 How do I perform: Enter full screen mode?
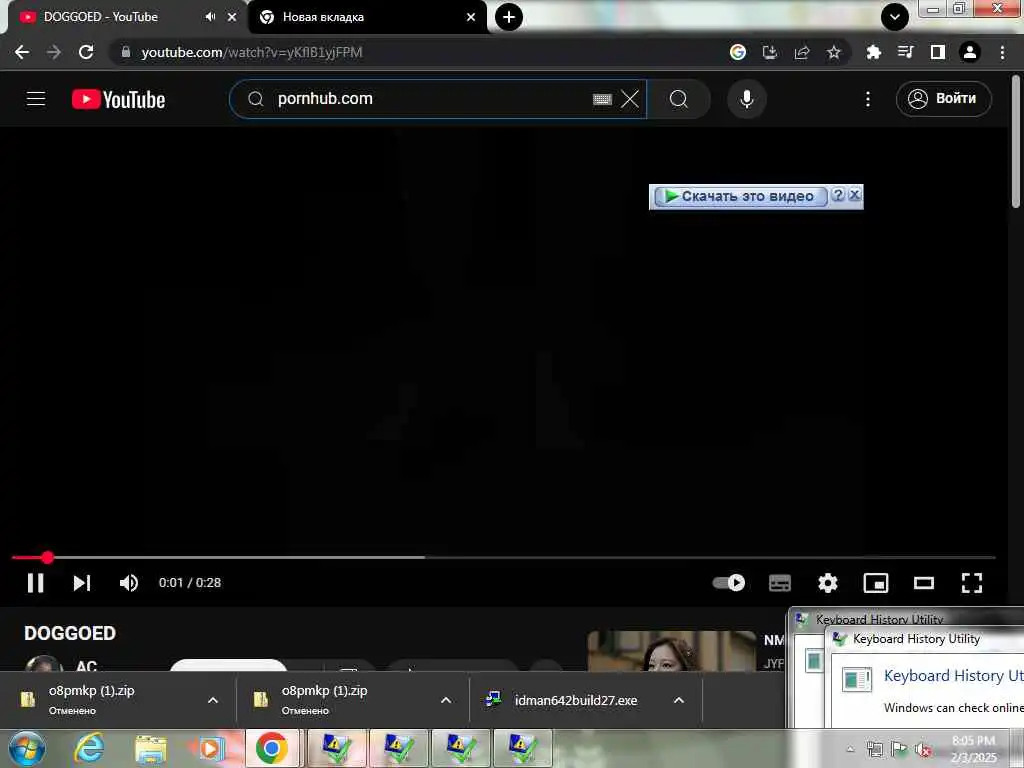[972, 583]
